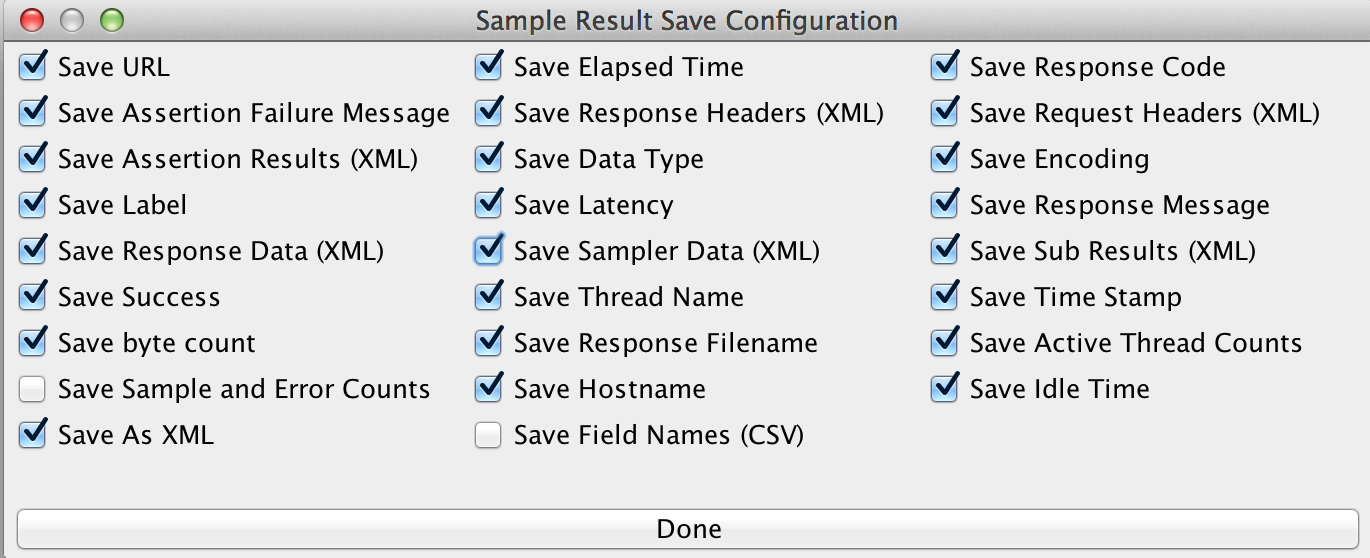Toggle Save Request Headers (XML)
Image resolution: width=1370 pixels, height=558 pixels.
[945, 113]
